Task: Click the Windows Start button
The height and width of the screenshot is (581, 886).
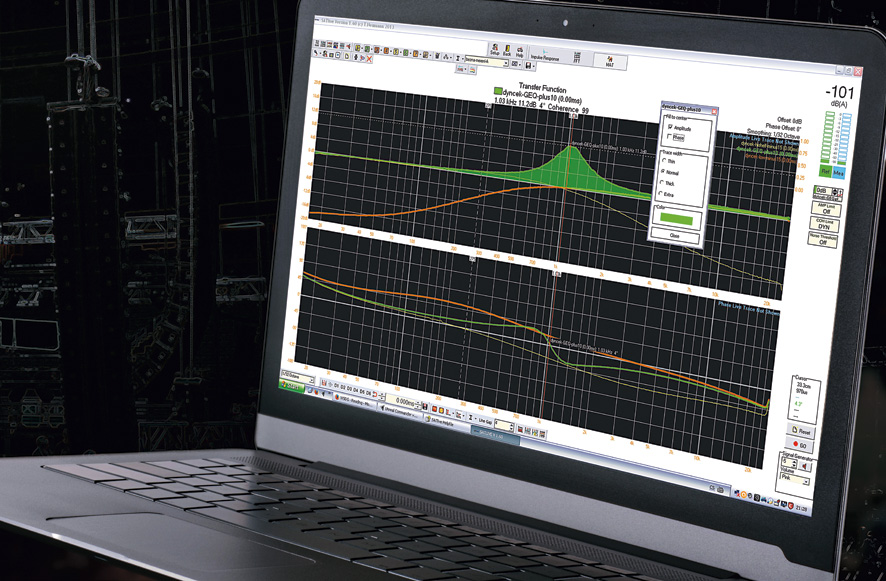Action: 292,386
